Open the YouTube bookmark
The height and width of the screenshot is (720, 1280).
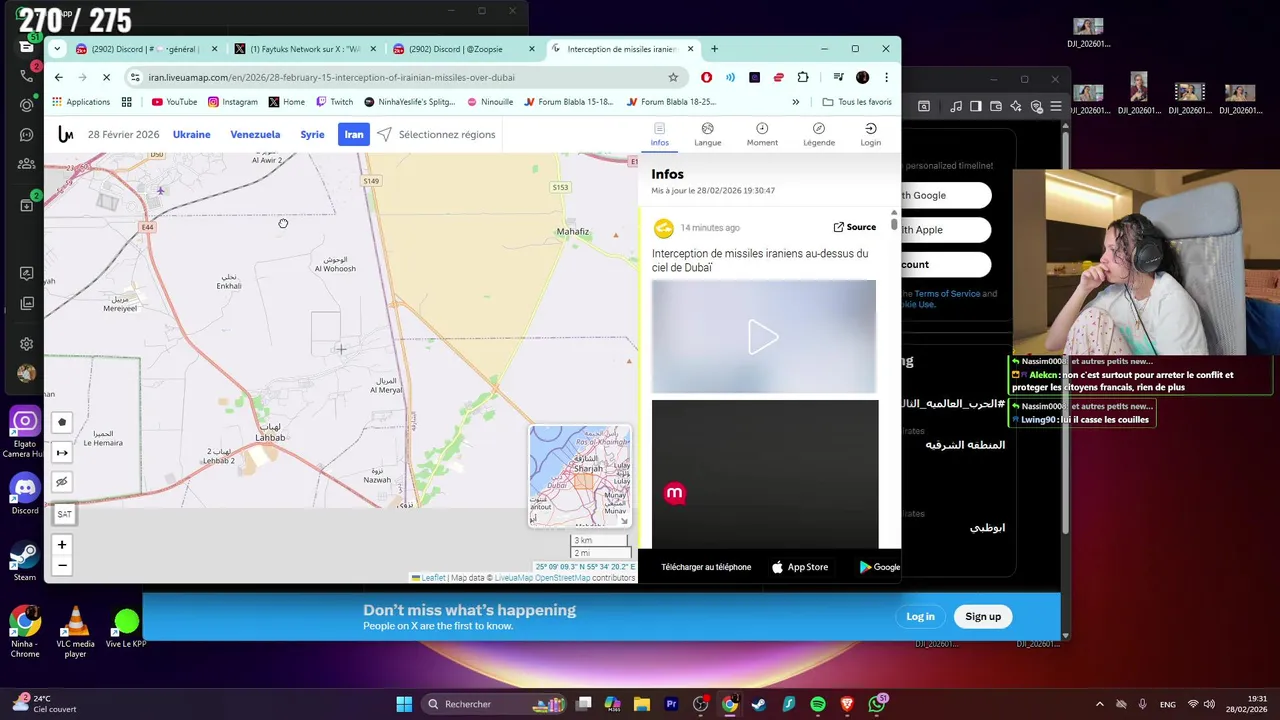pos(174,102)
